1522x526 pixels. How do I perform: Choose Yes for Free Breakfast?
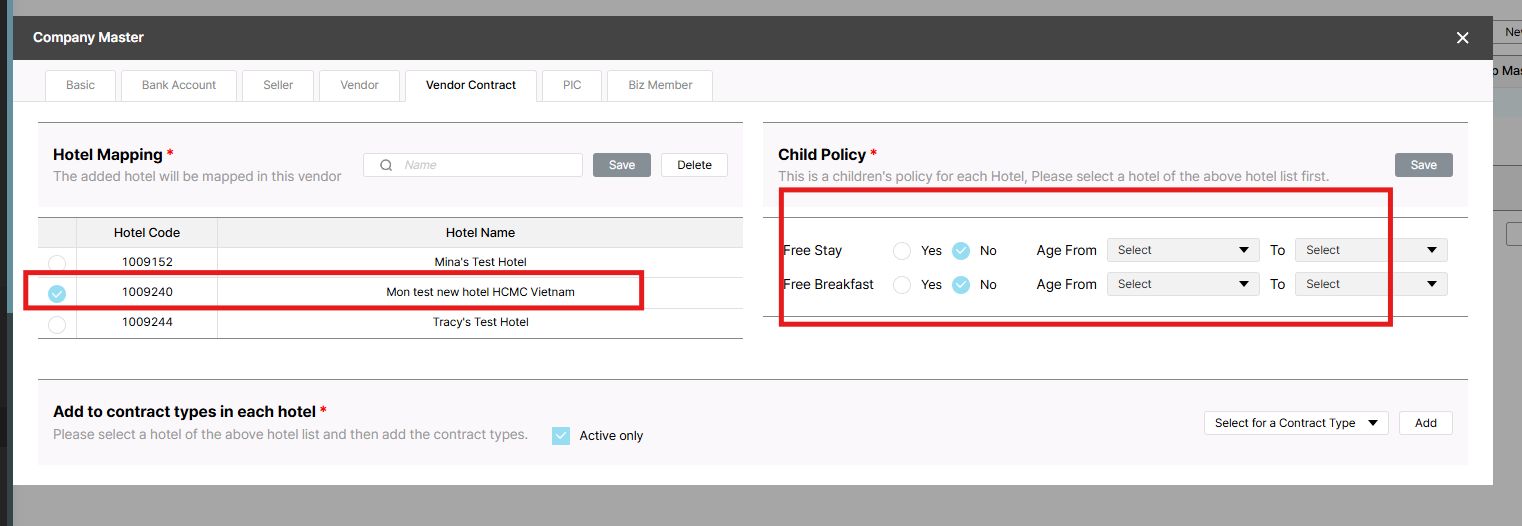click(x=902, y=285)
